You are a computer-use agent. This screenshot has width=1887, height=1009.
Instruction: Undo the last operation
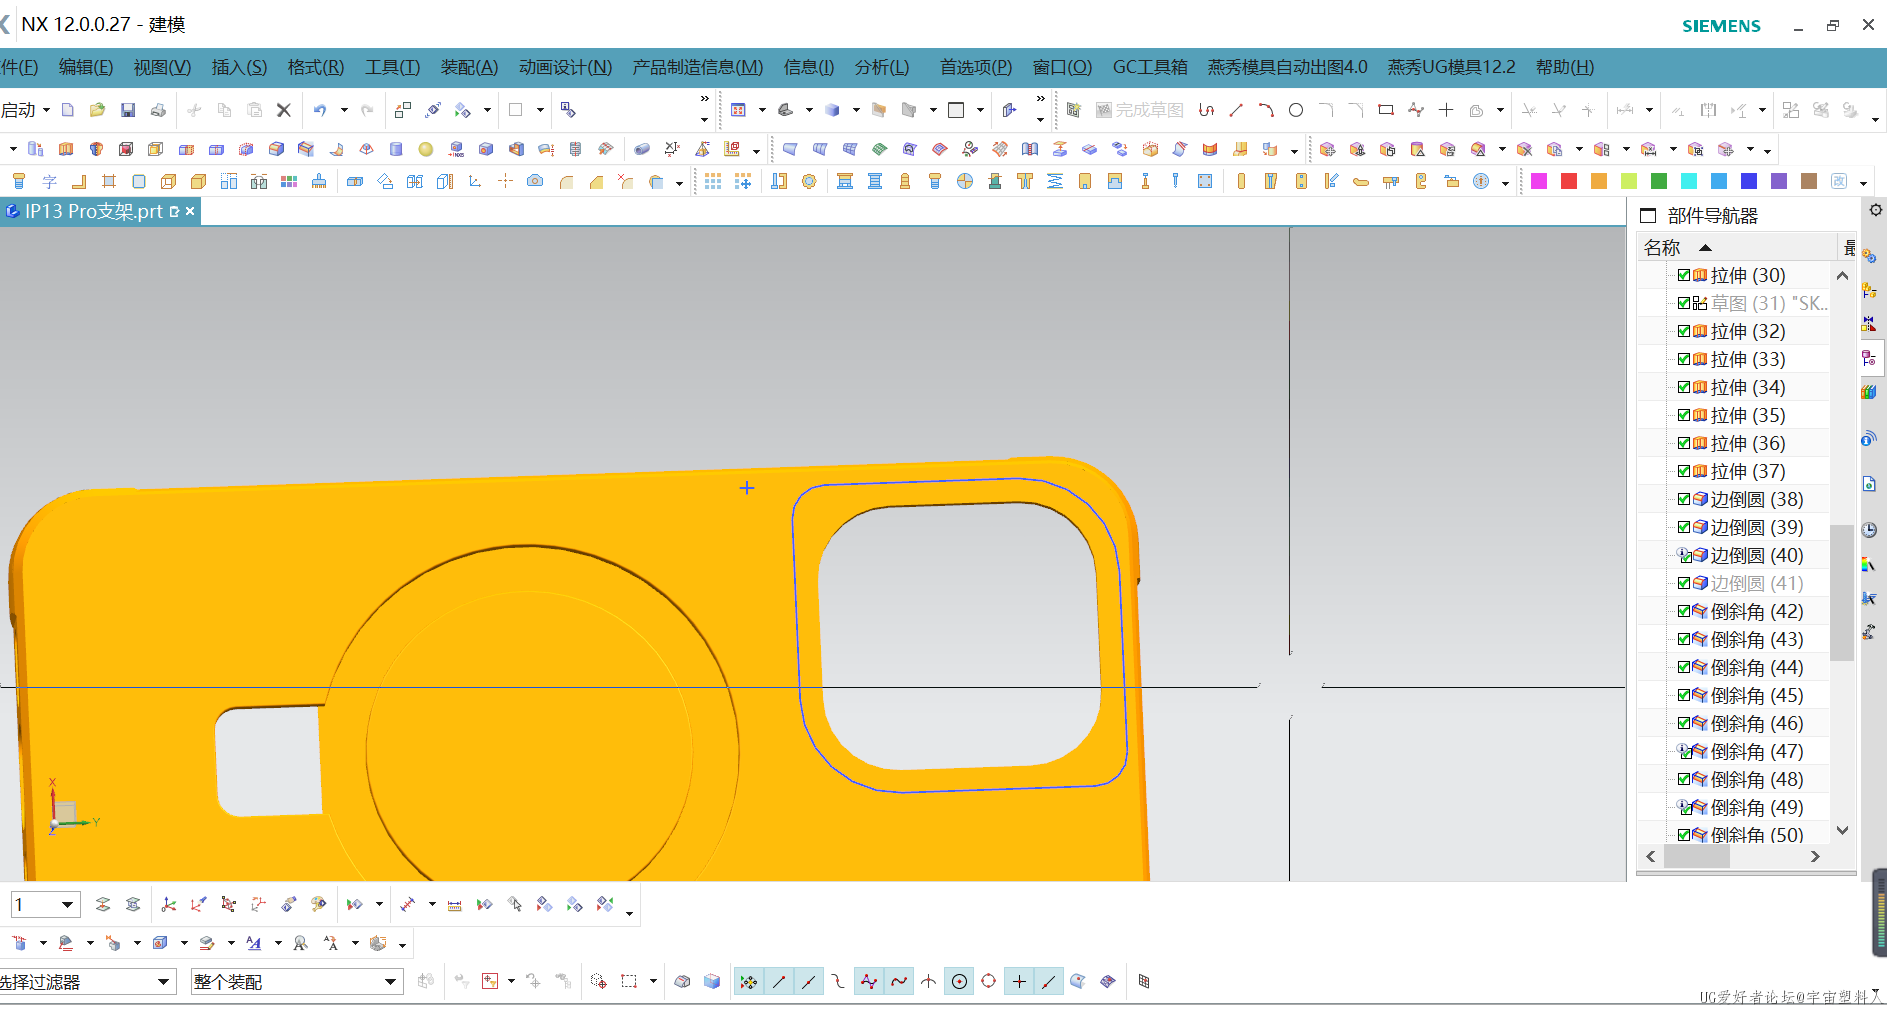320,110
